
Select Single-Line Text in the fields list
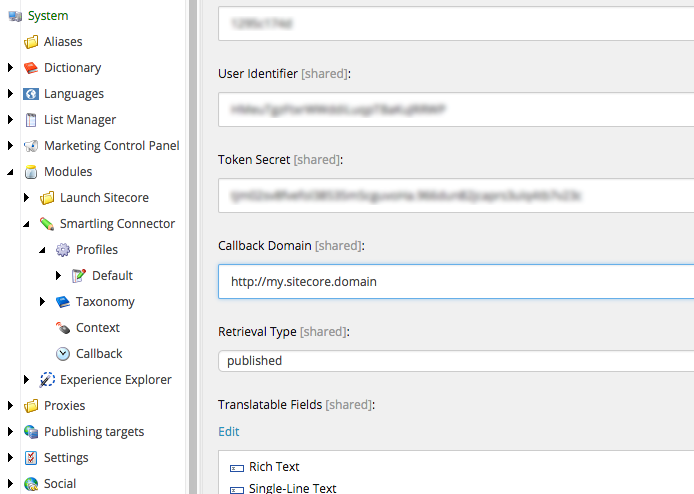[x=293, y=488]
